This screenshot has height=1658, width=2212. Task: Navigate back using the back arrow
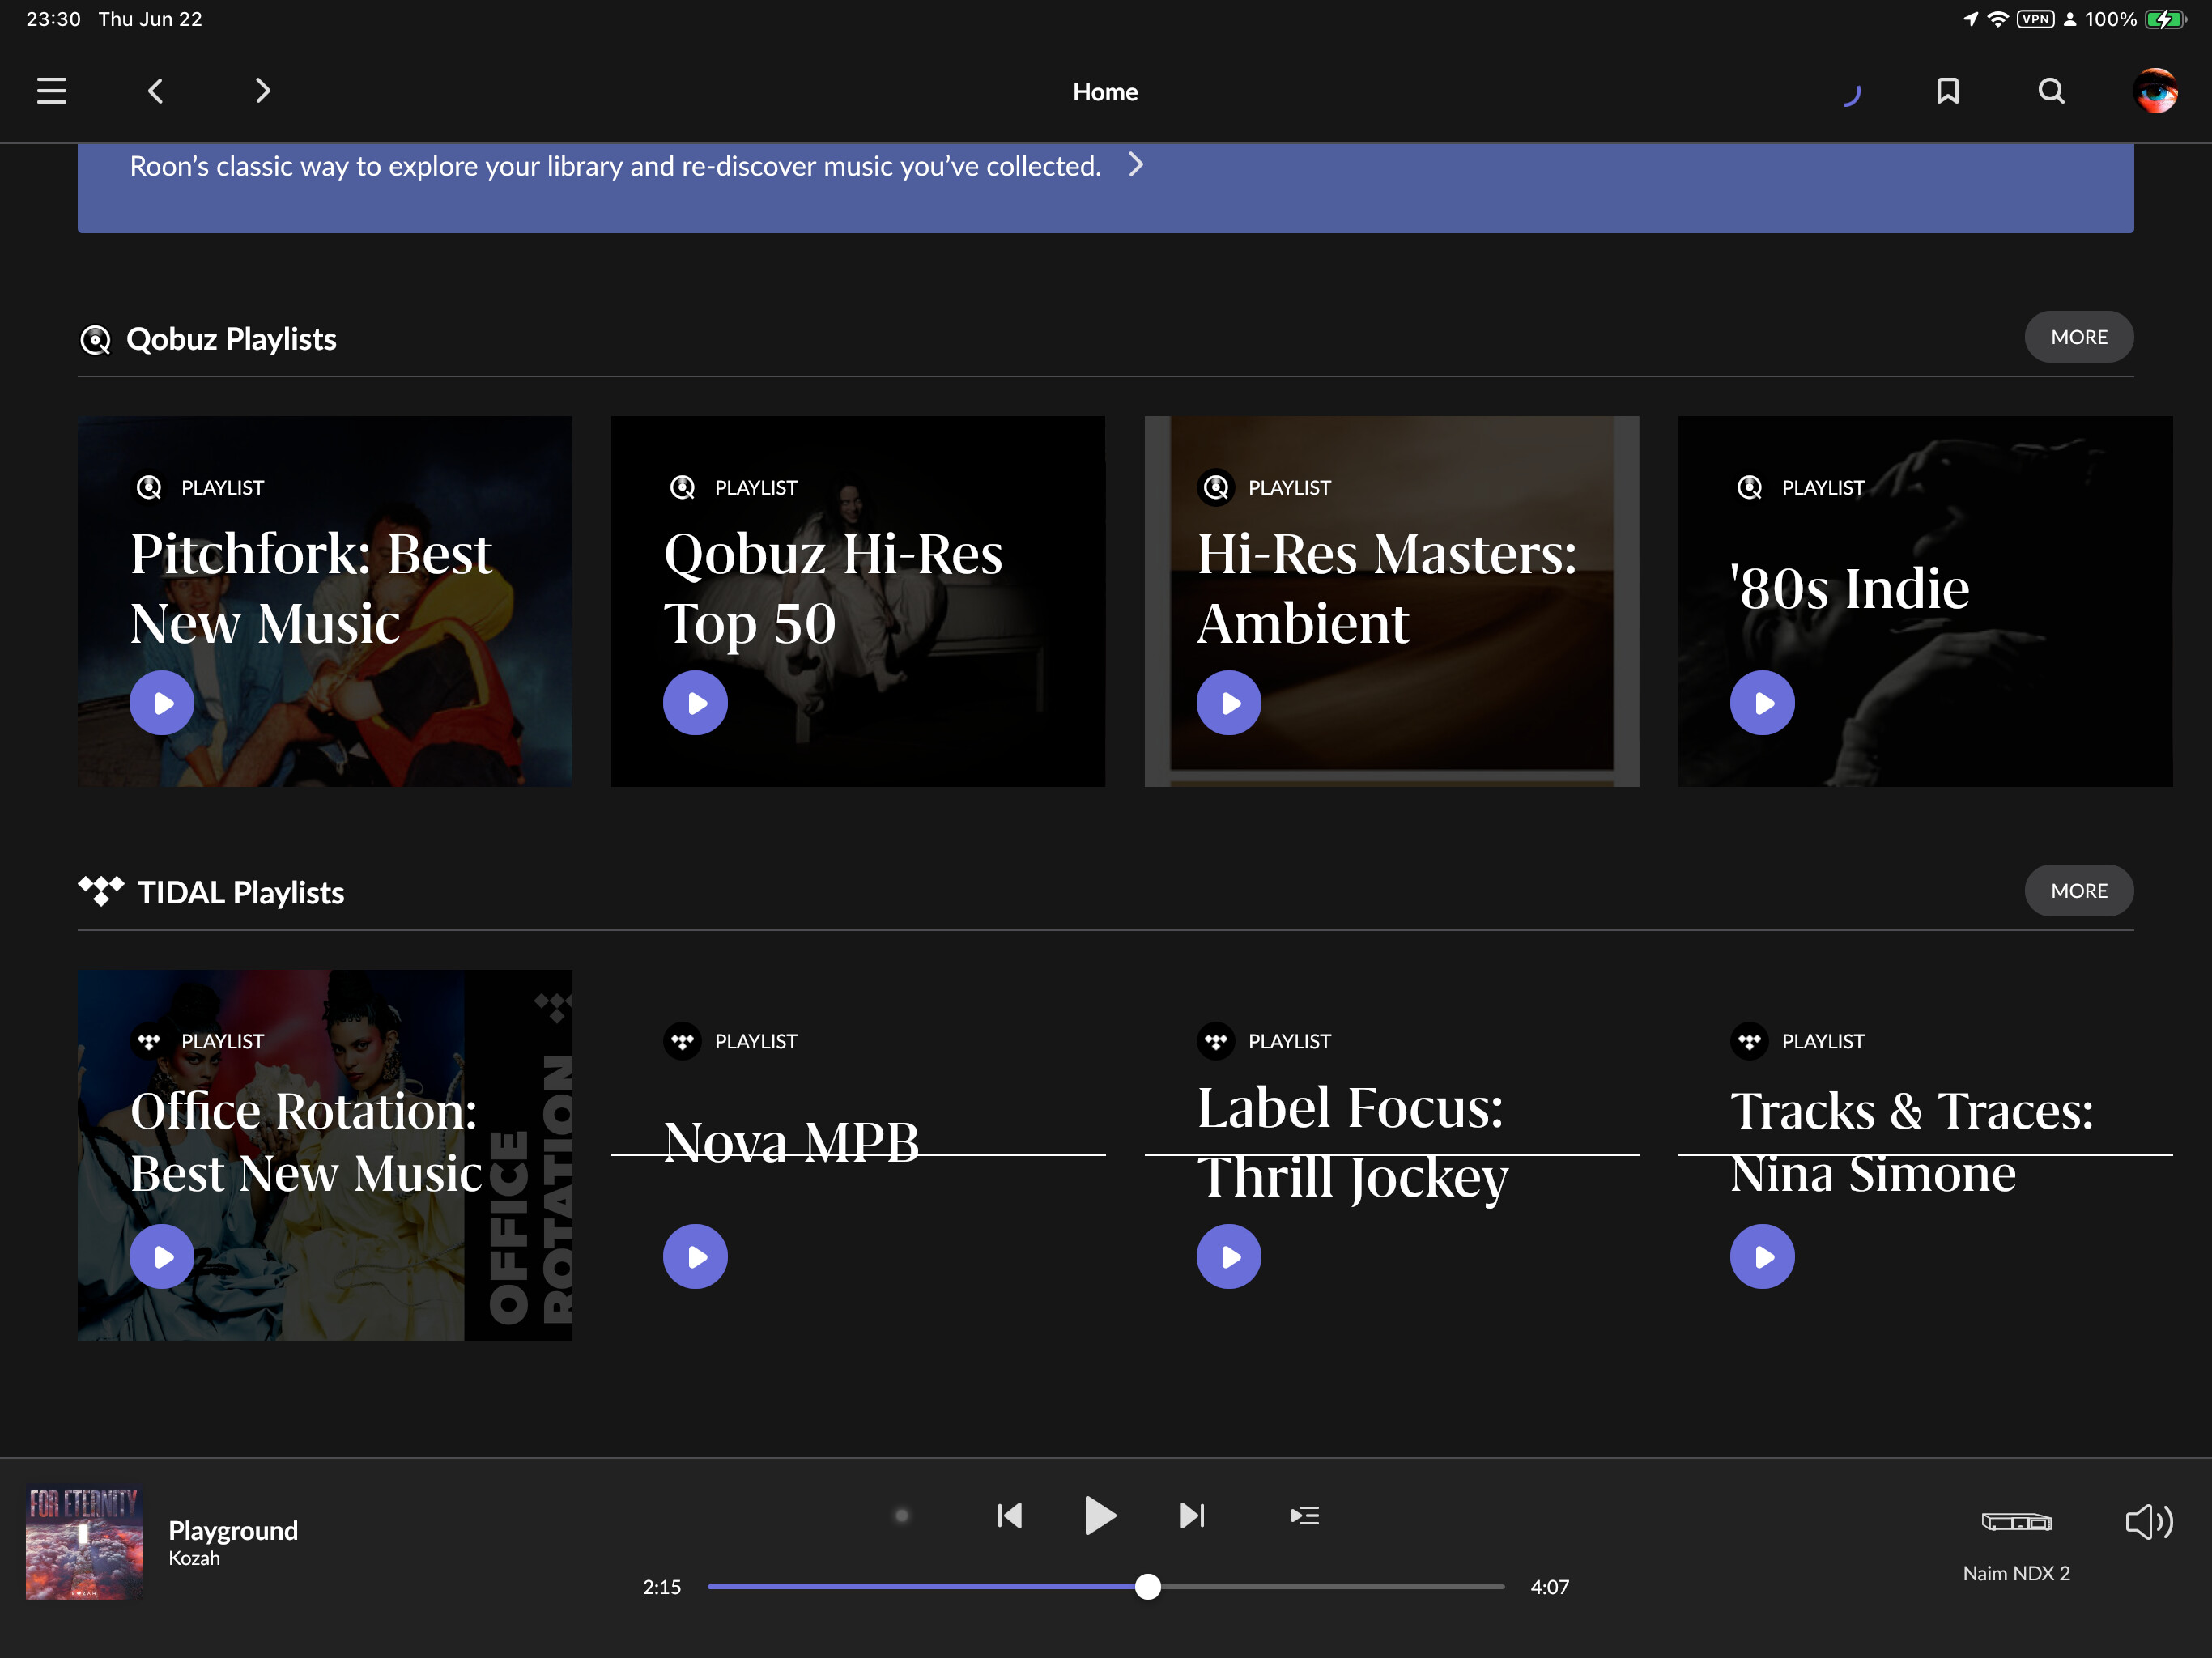(x=156, y=90)
